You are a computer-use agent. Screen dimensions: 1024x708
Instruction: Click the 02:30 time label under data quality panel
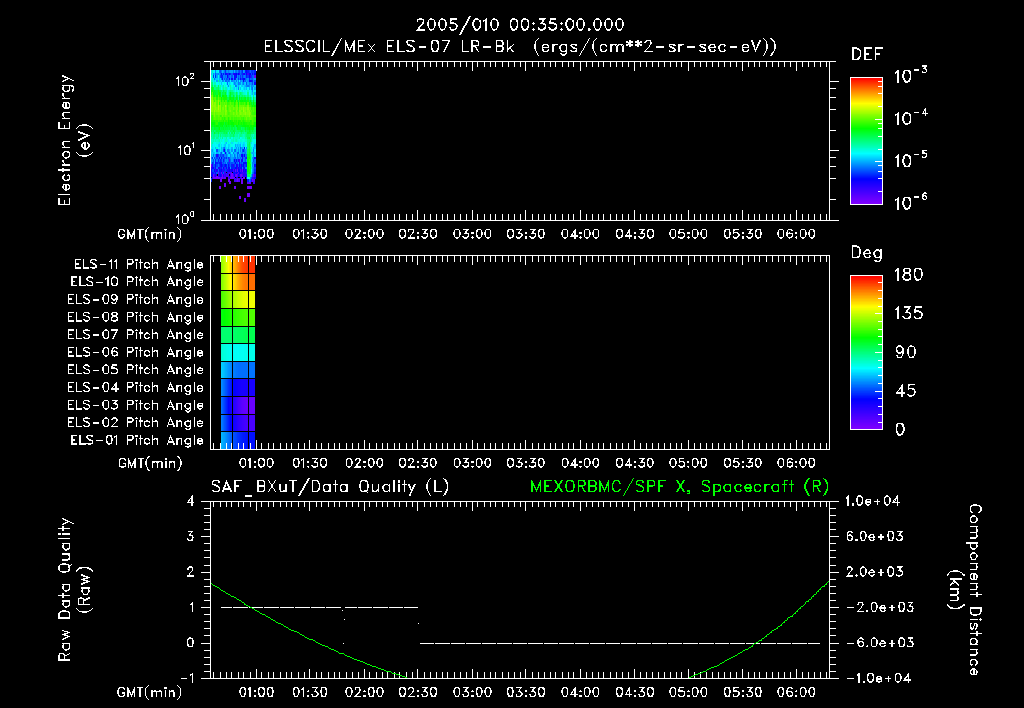418,693
